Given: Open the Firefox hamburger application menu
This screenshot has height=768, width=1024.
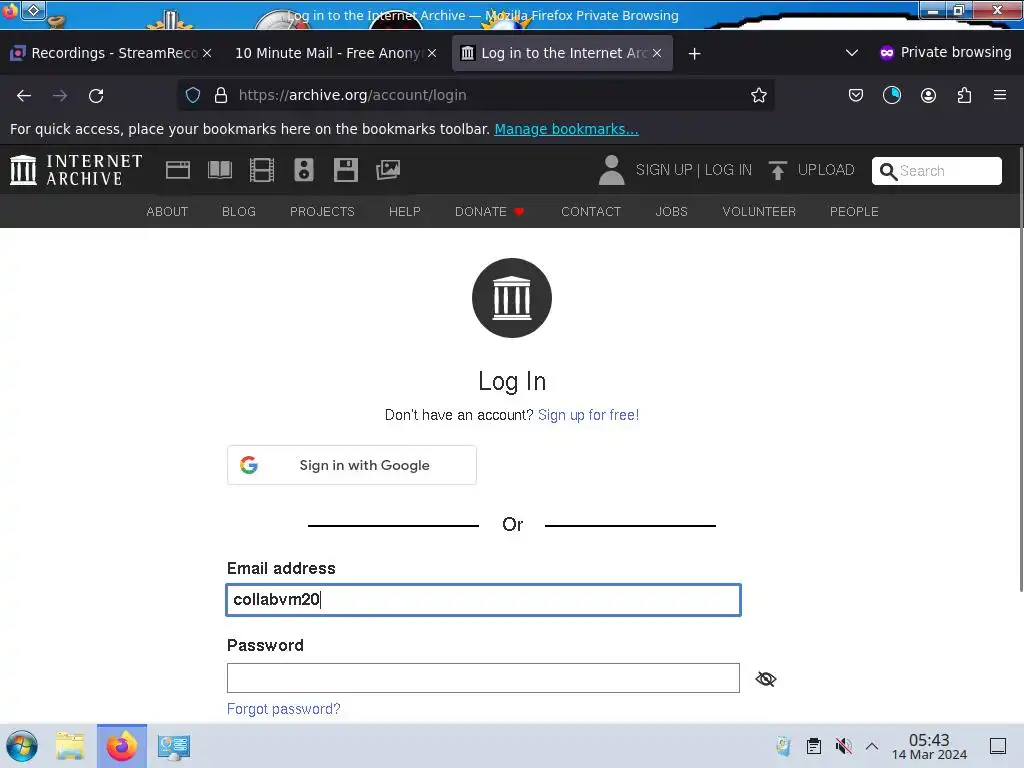Looking at the screenshot, I should point(1000,95).
